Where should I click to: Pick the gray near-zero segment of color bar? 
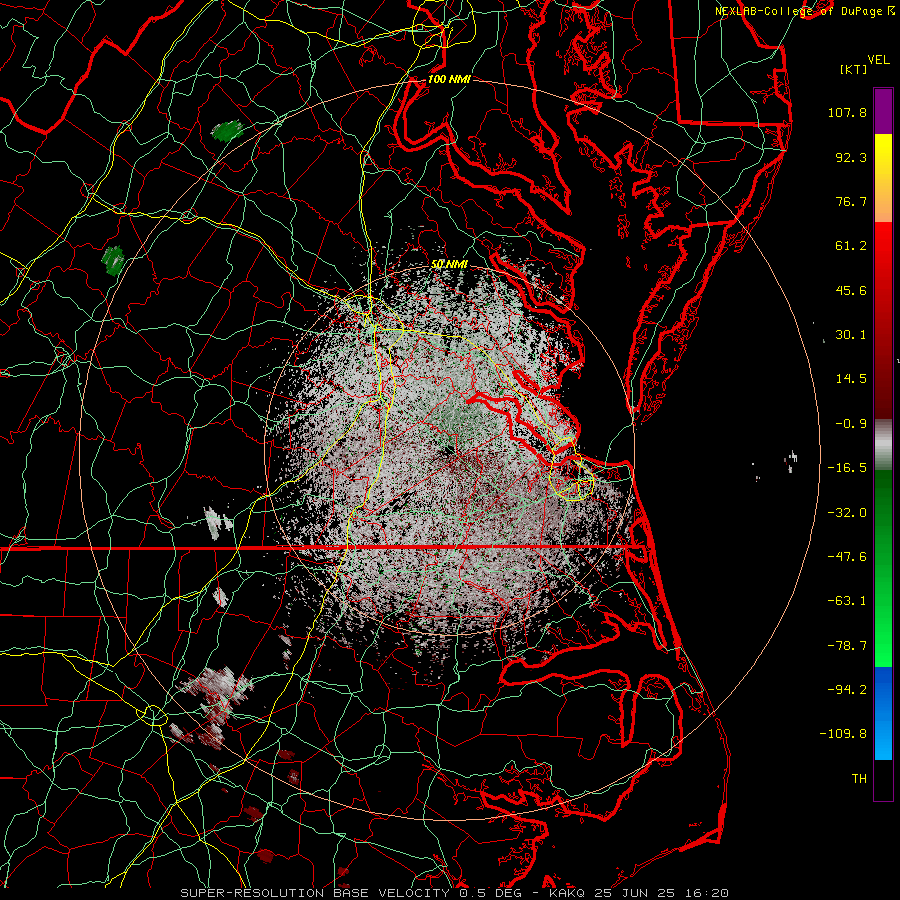click(x=883, y=445)
